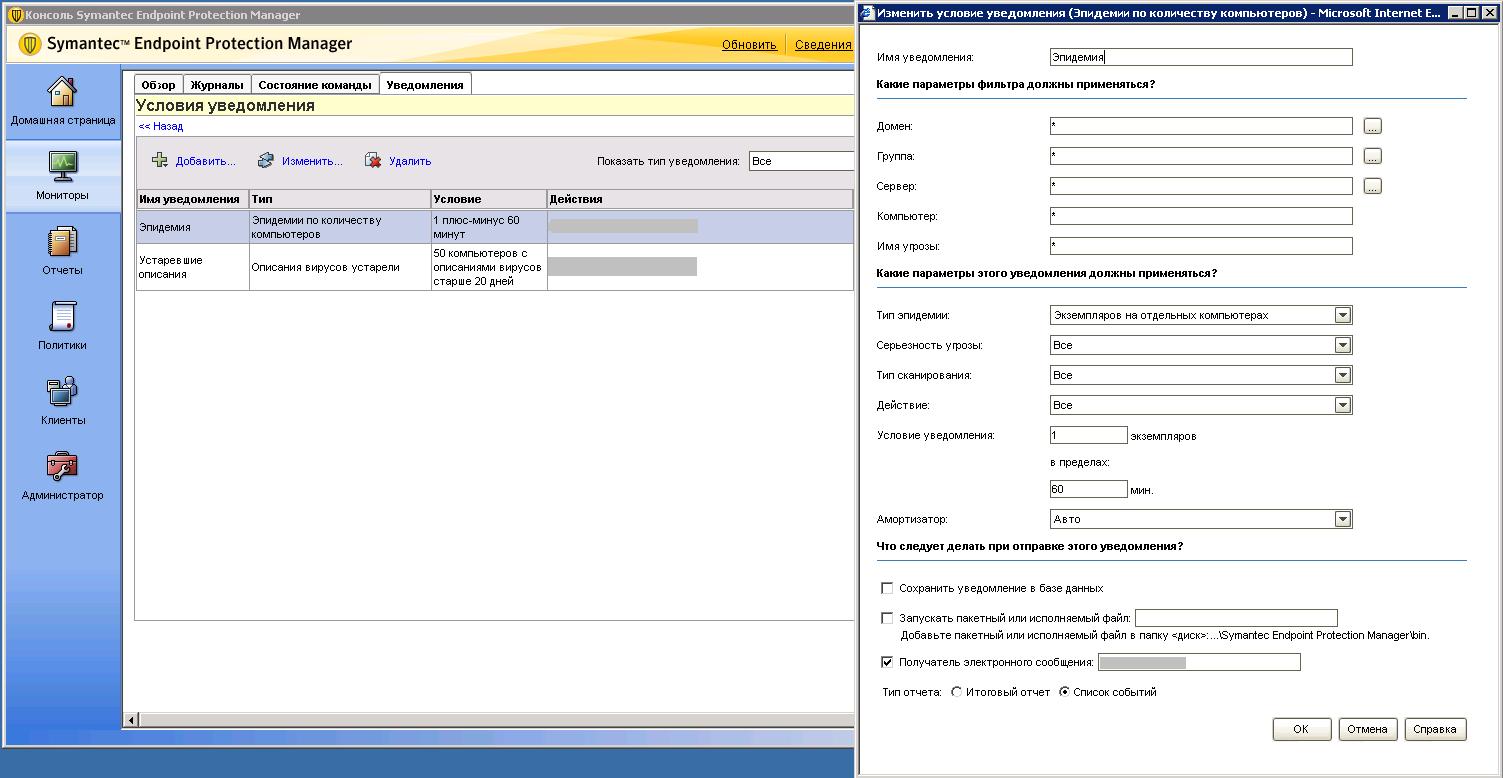This screenshot has width=1503, height=778.
Task: Click the Сведения link
Action: click(x=823, y=44)
